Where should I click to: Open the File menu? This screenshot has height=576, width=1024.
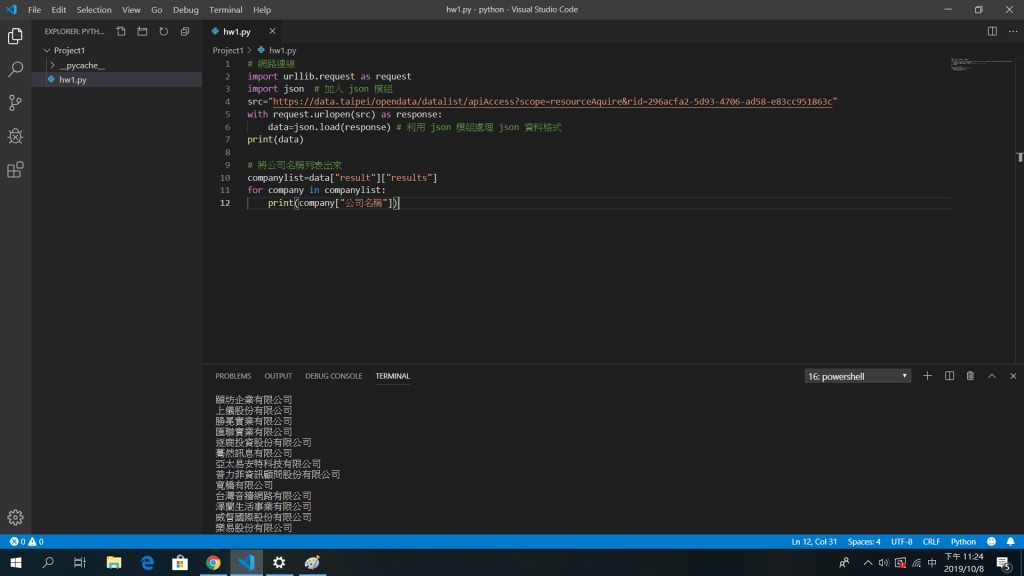pyautogui.click(x=34, y=10)
